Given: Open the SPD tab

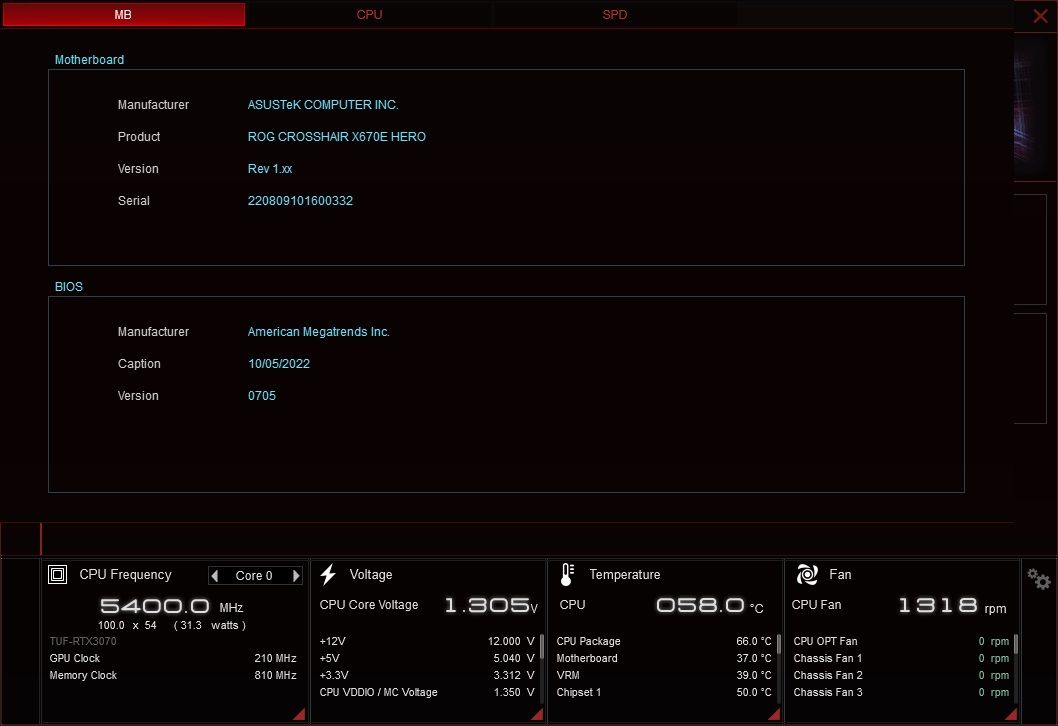Looking at the screenshot, I should point(615,14).
